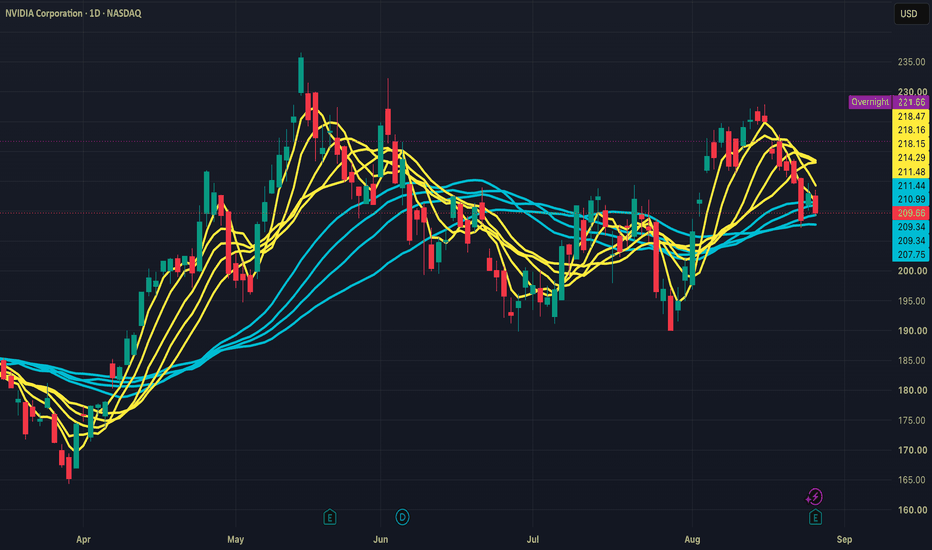The height and width of the screenshot is (550, 932).
Task: Click the yellow 218.16 moving average label
Action: [911, 130]
